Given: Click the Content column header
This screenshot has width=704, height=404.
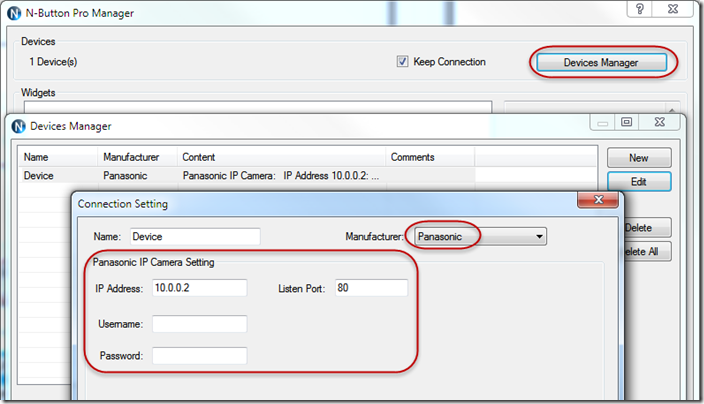Looking at the screenshot, I should click(282, 157).
